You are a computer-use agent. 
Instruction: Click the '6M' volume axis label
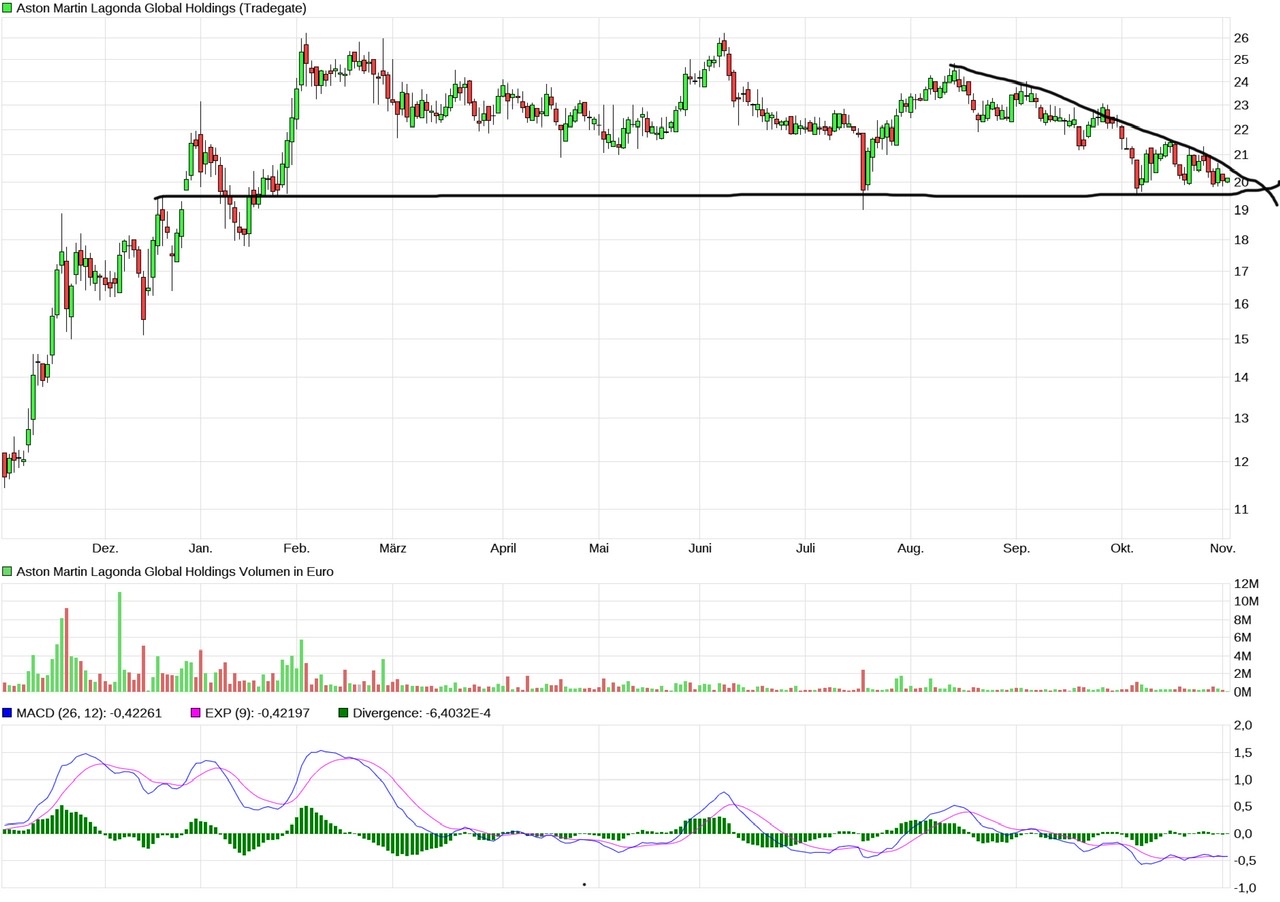[1243, 638]
